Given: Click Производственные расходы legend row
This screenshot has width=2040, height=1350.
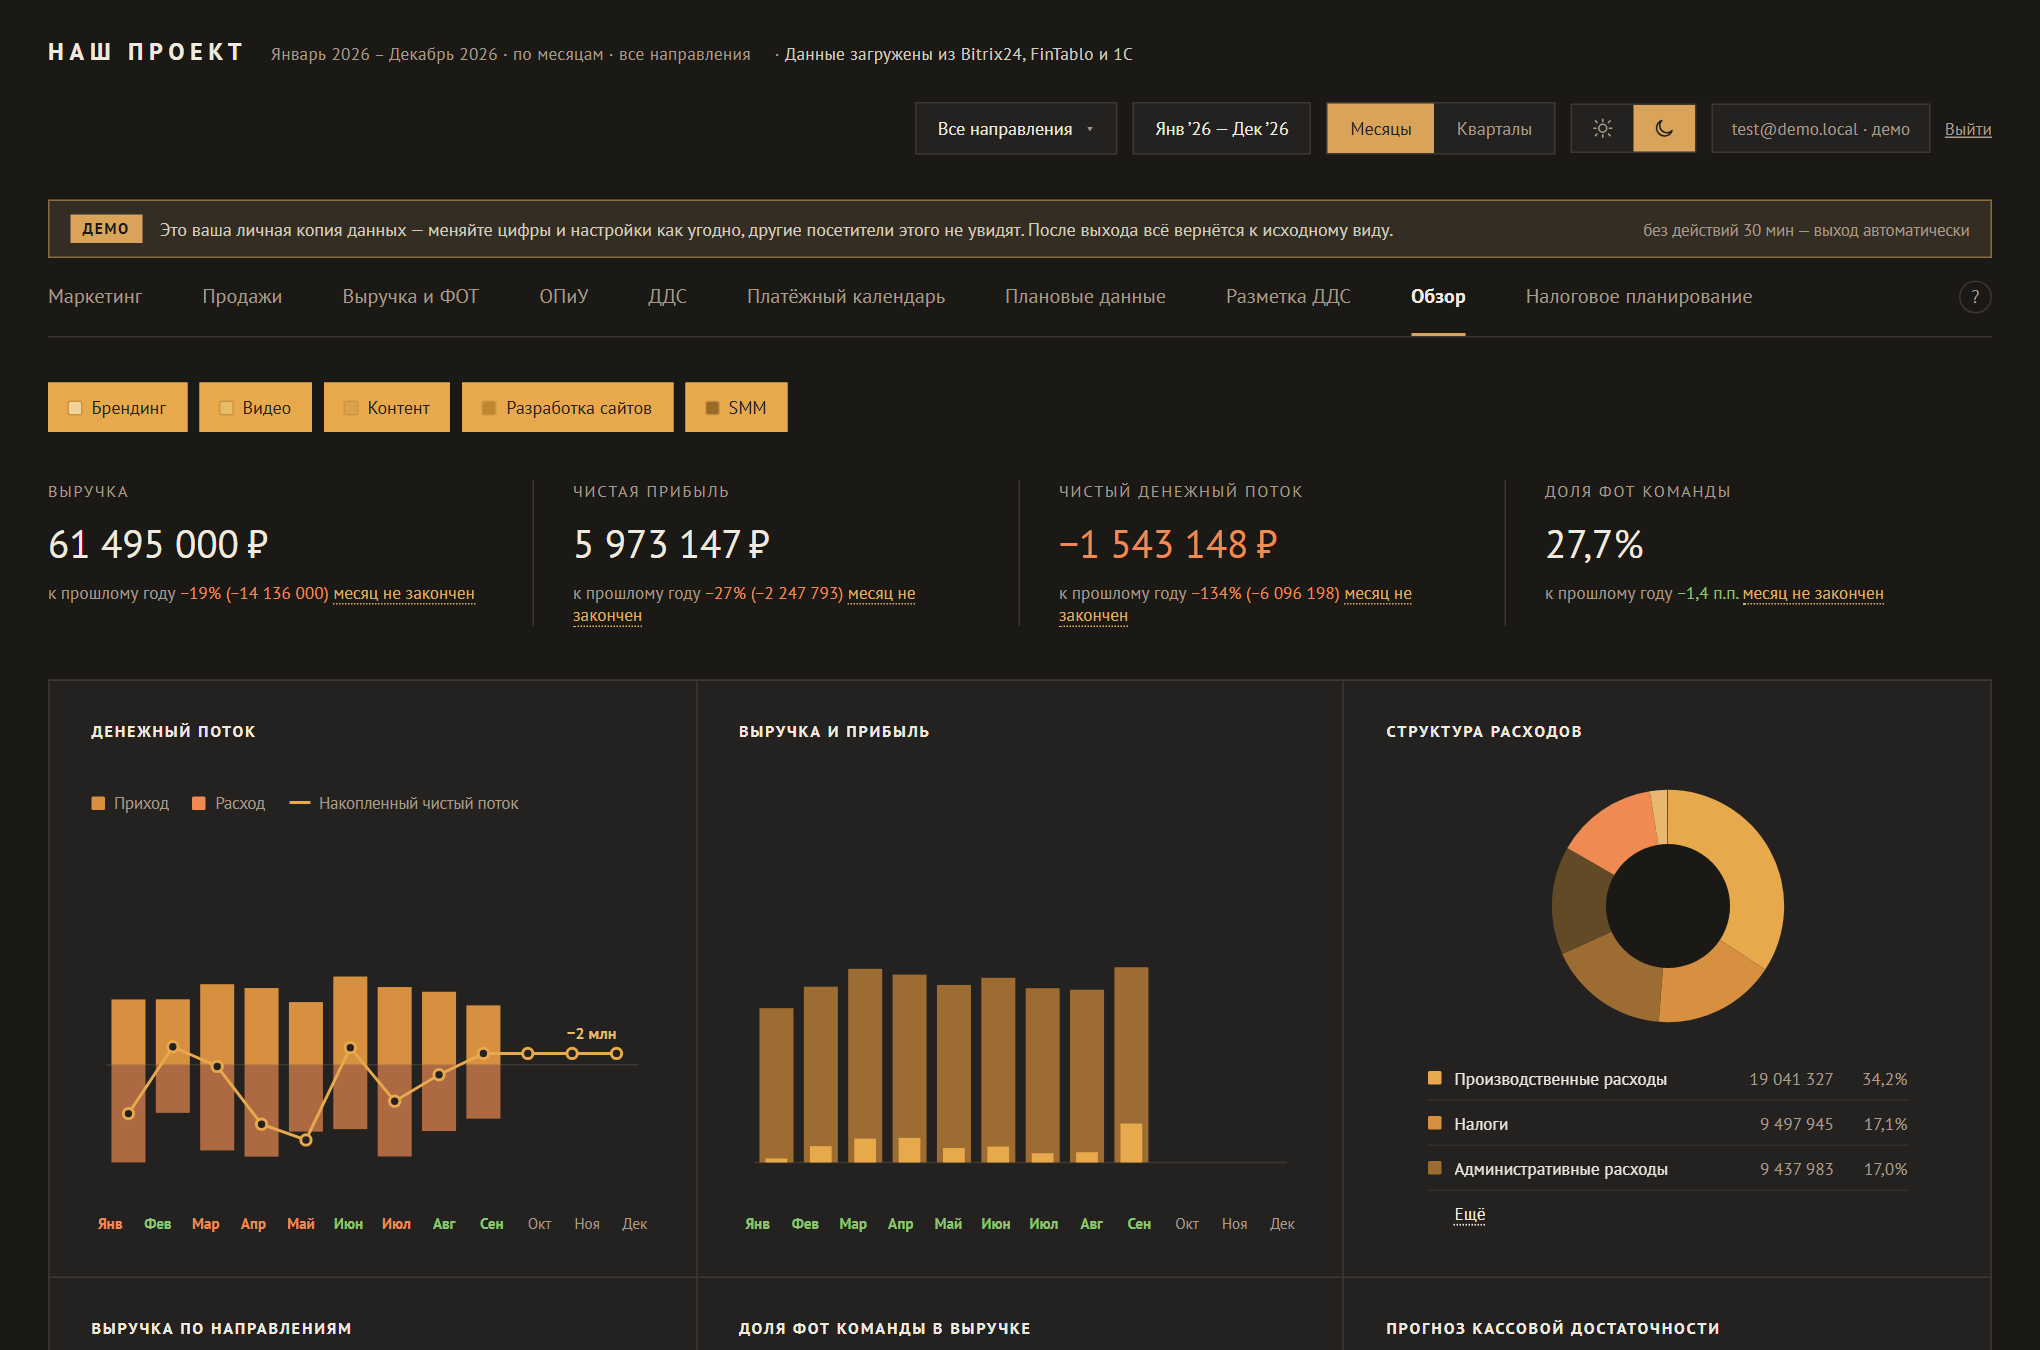Looking at the screenshot, I should pyautogui.click(x=1667, y=1079).
